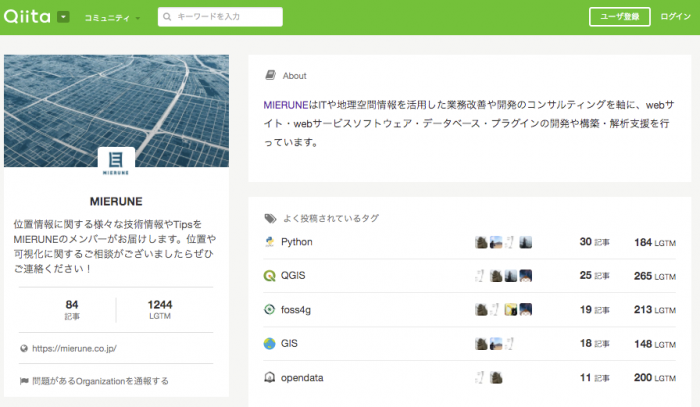700x407 pixels.
Task: Select the first contributor avatar in the foss4g row
Action: [481, 309]
